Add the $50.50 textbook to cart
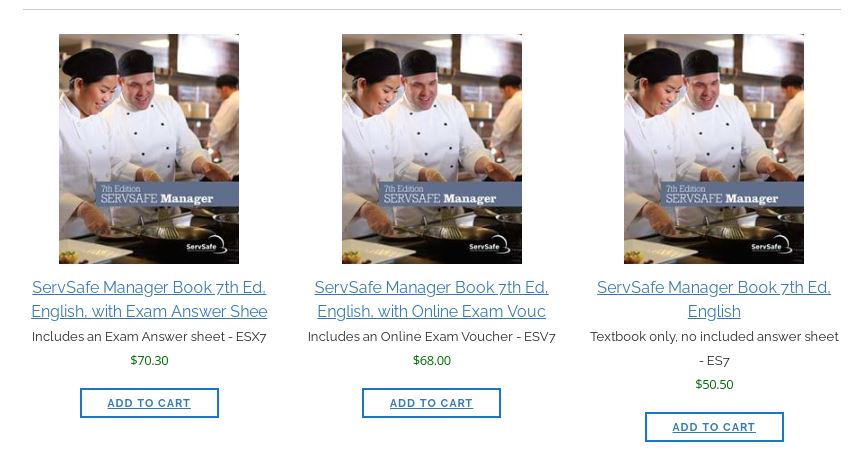Image resolution: width=859 pixels, height=459 pixels. pos(714,427)
